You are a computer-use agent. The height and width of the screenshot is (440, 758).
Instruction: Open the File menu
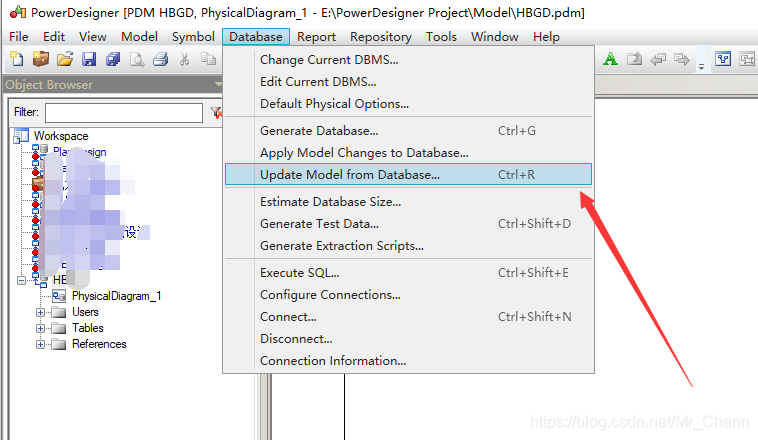coord(19,37)
